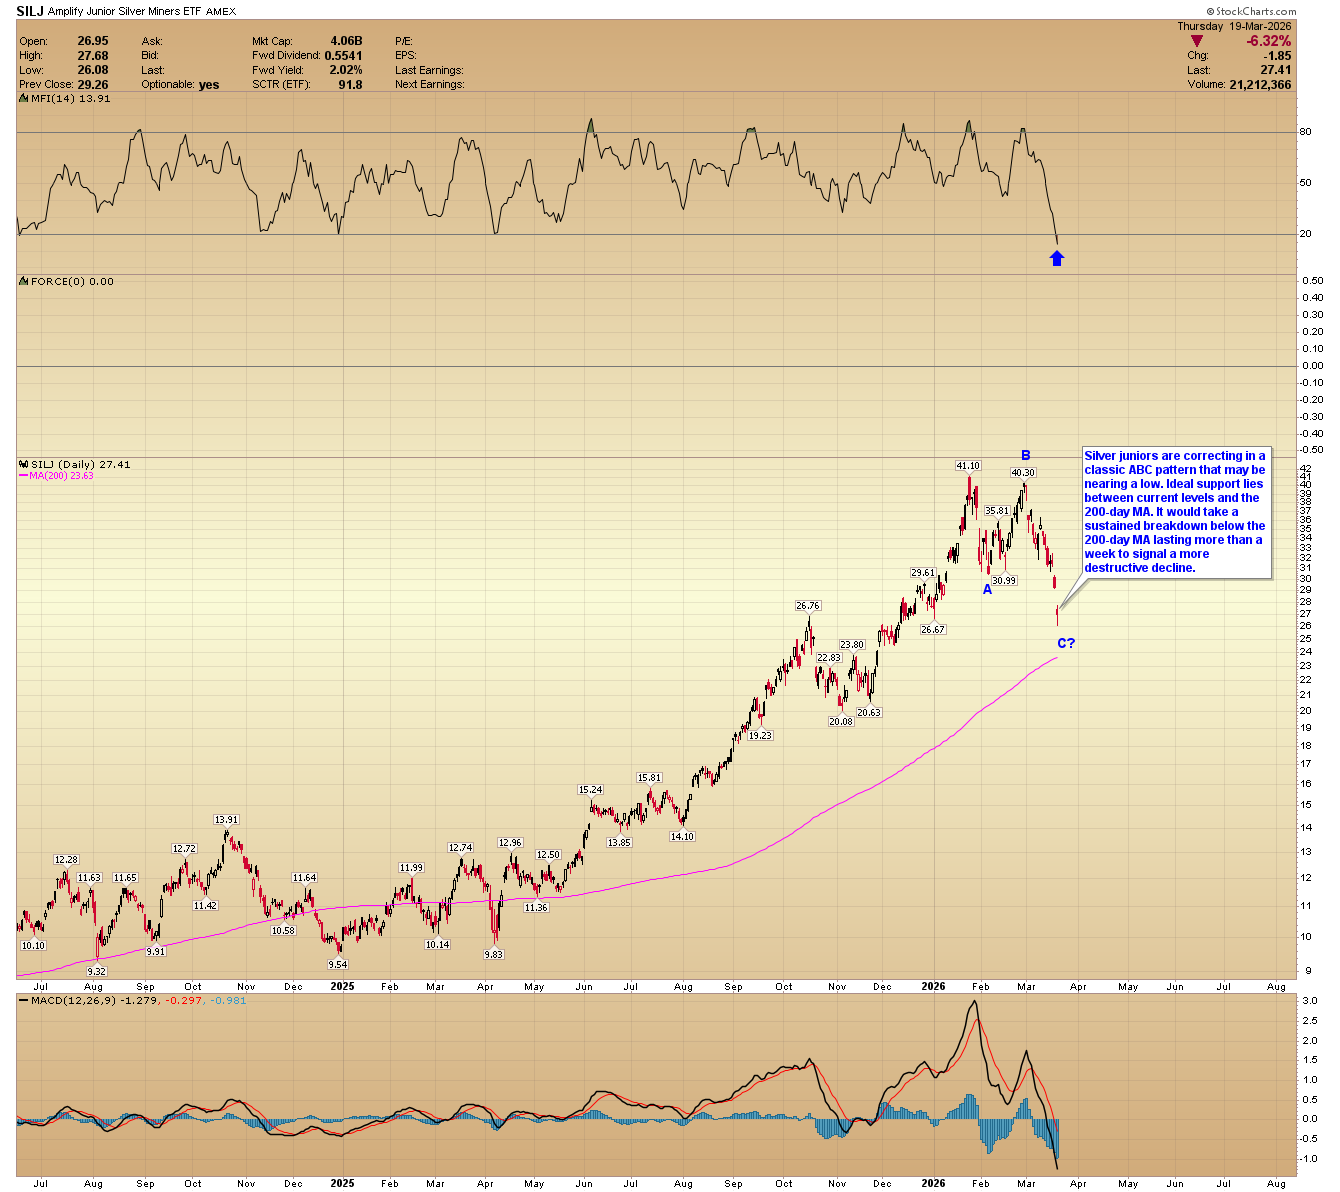Click the P/E label

click(x=405, y=41)
